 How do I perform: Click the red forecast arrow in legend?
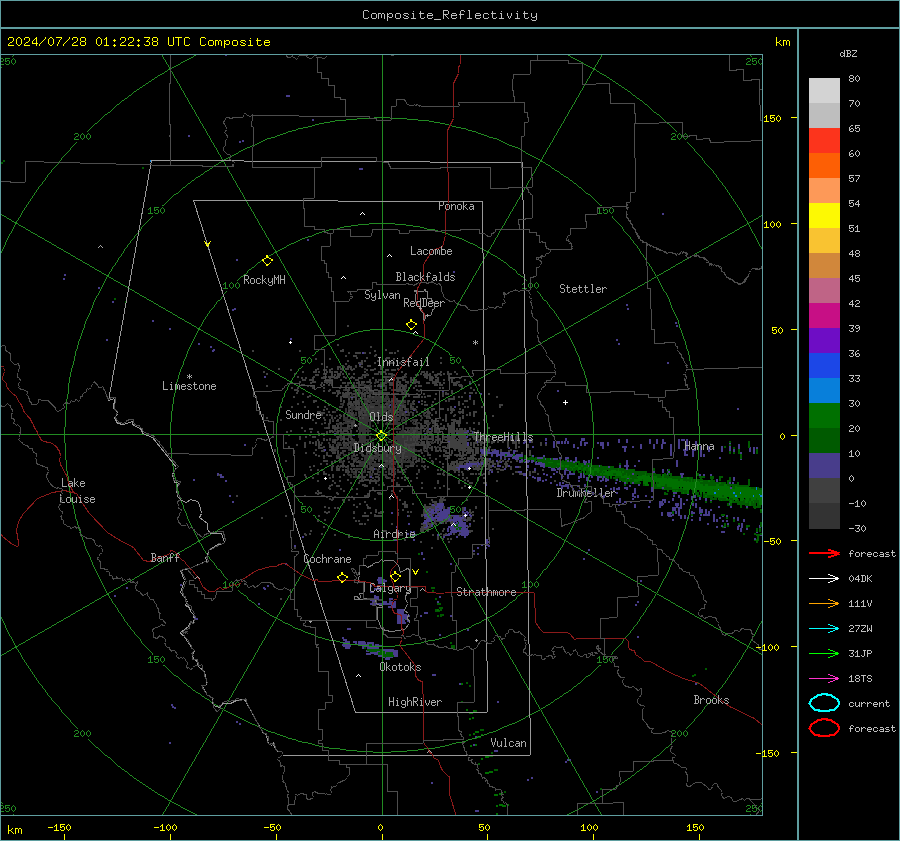coord(824,553)
